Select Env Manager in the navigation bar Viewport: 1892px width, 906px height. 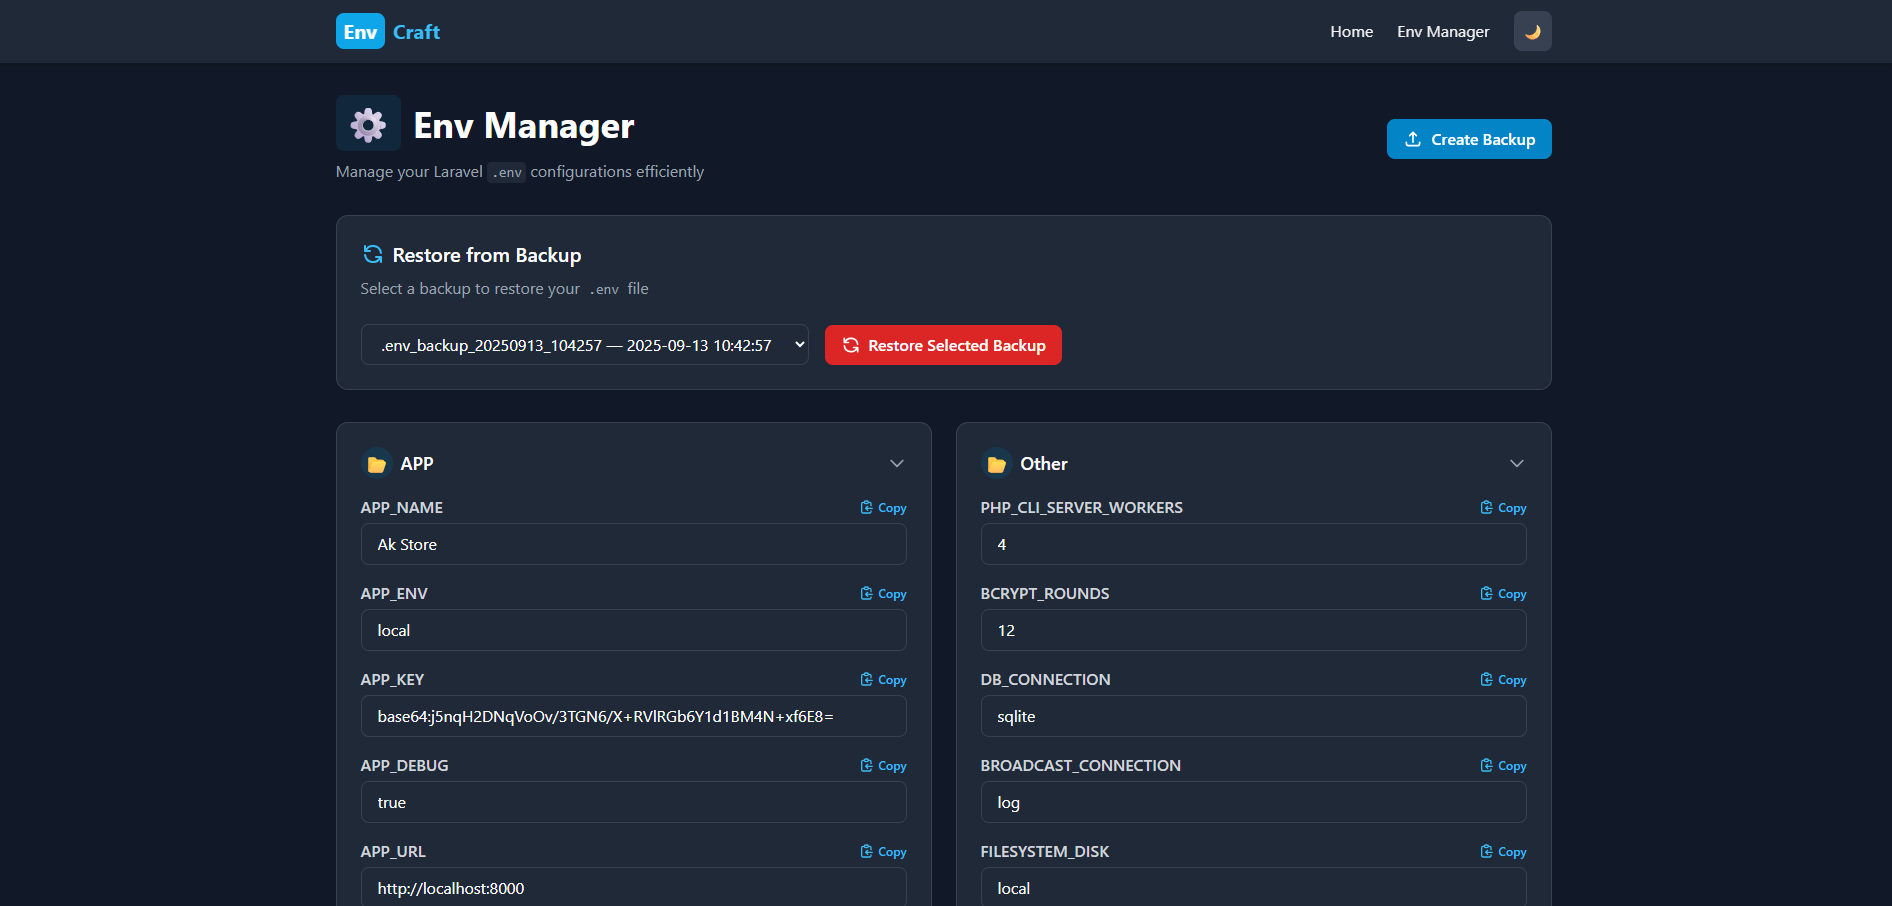1443,31
